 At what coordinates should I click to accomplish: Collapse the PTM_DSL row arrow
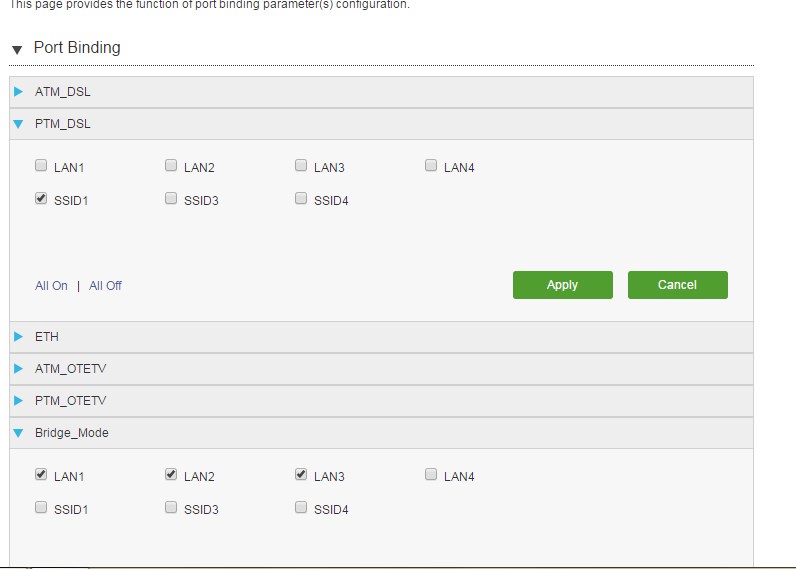(x=18, y=124)
